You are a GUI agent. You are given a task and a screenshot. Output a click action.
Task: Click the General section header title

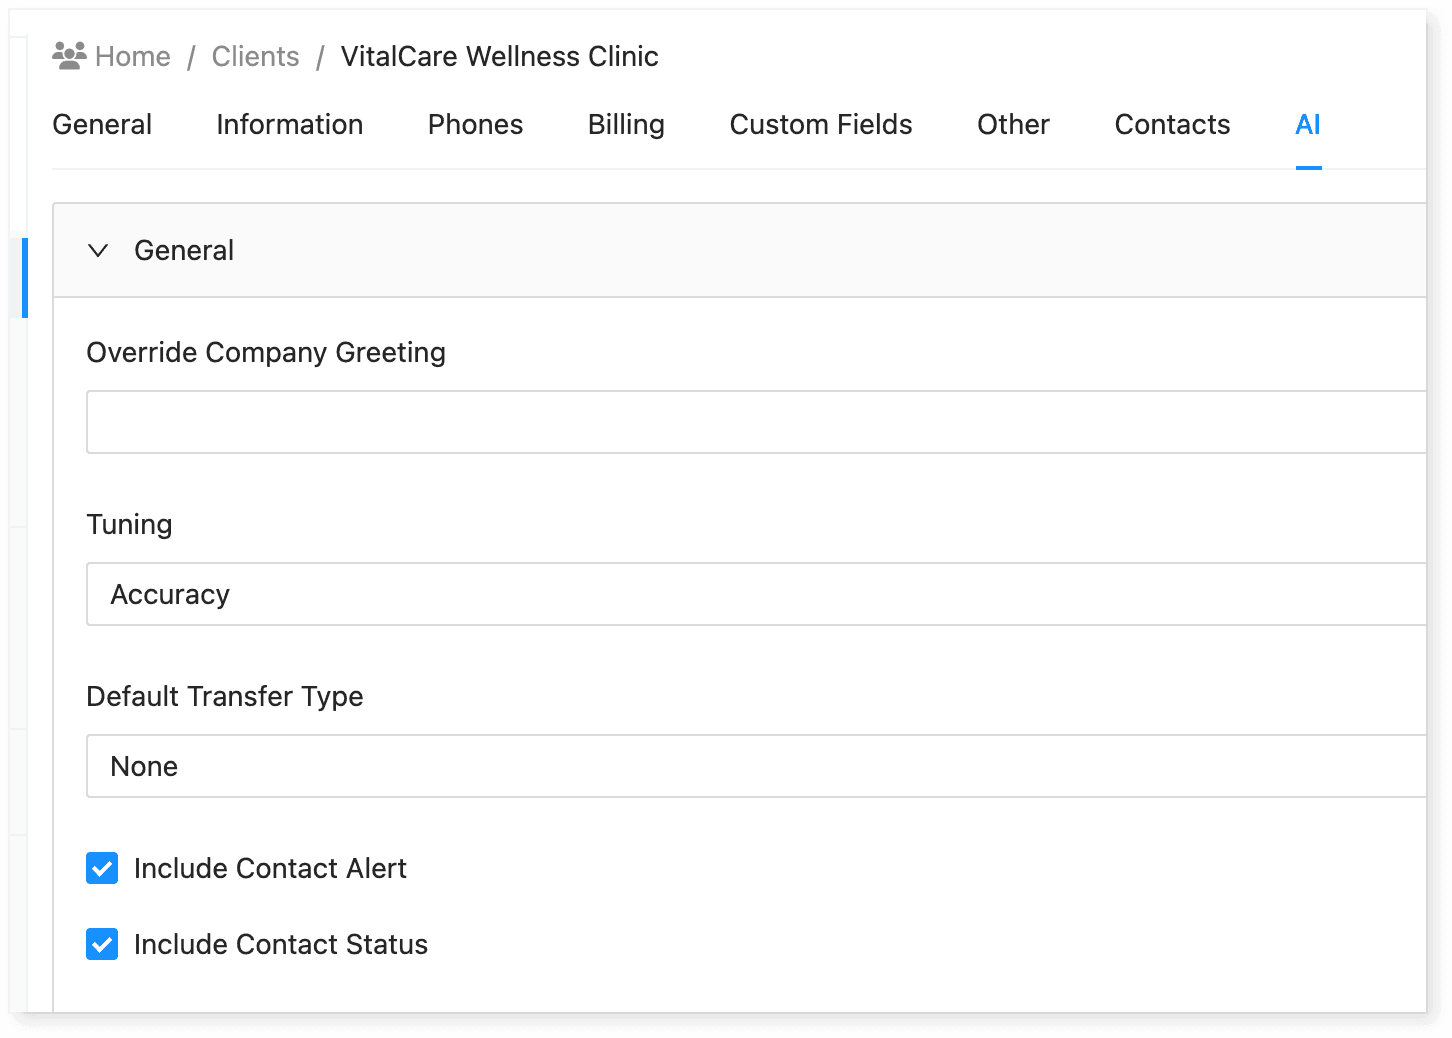click(x=184, y=250)
